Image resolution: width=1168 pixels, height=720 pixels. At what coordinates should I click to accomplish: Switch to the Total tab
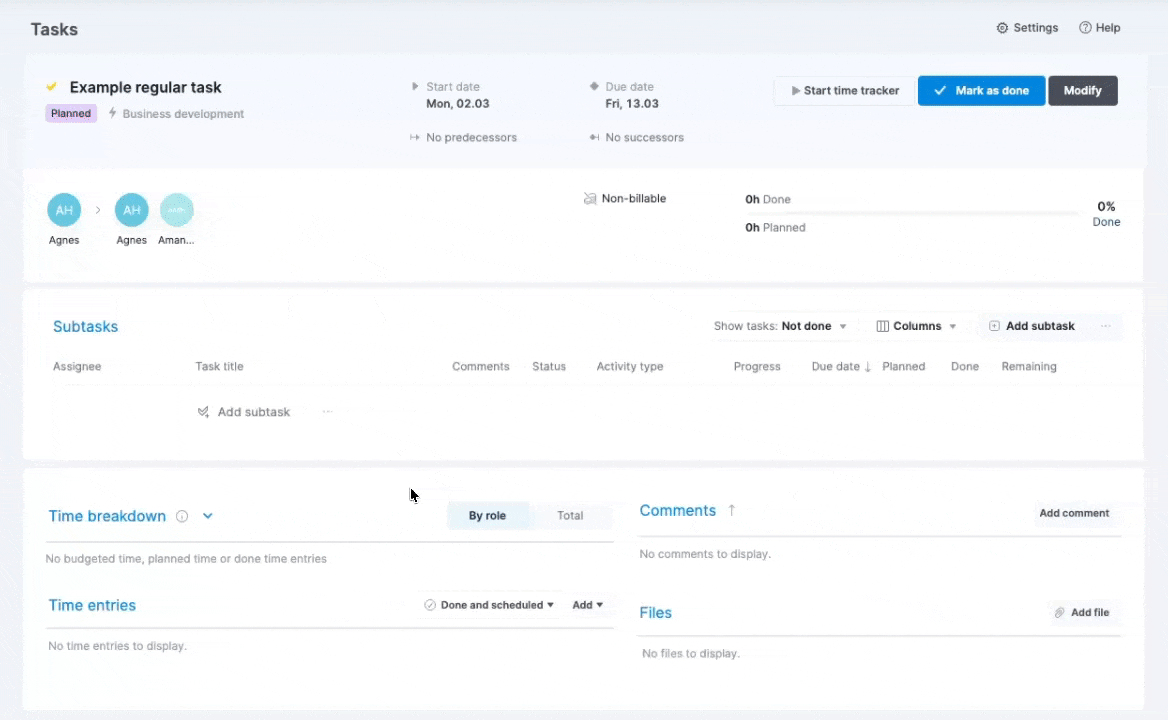point(571,515)
